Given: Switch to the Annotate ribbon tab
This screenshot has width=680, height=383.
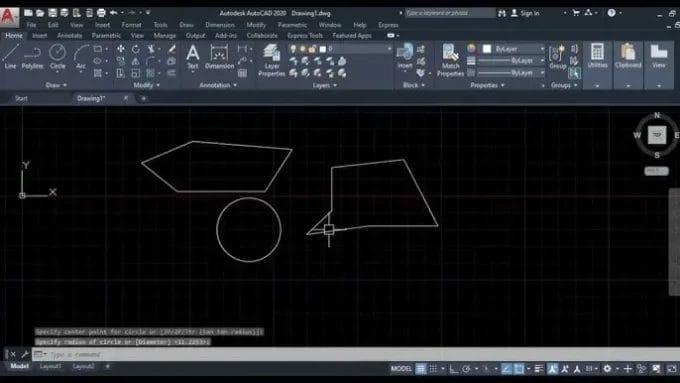Looking at the screenshot, I should pyautogui.click(x=69, y=36).
